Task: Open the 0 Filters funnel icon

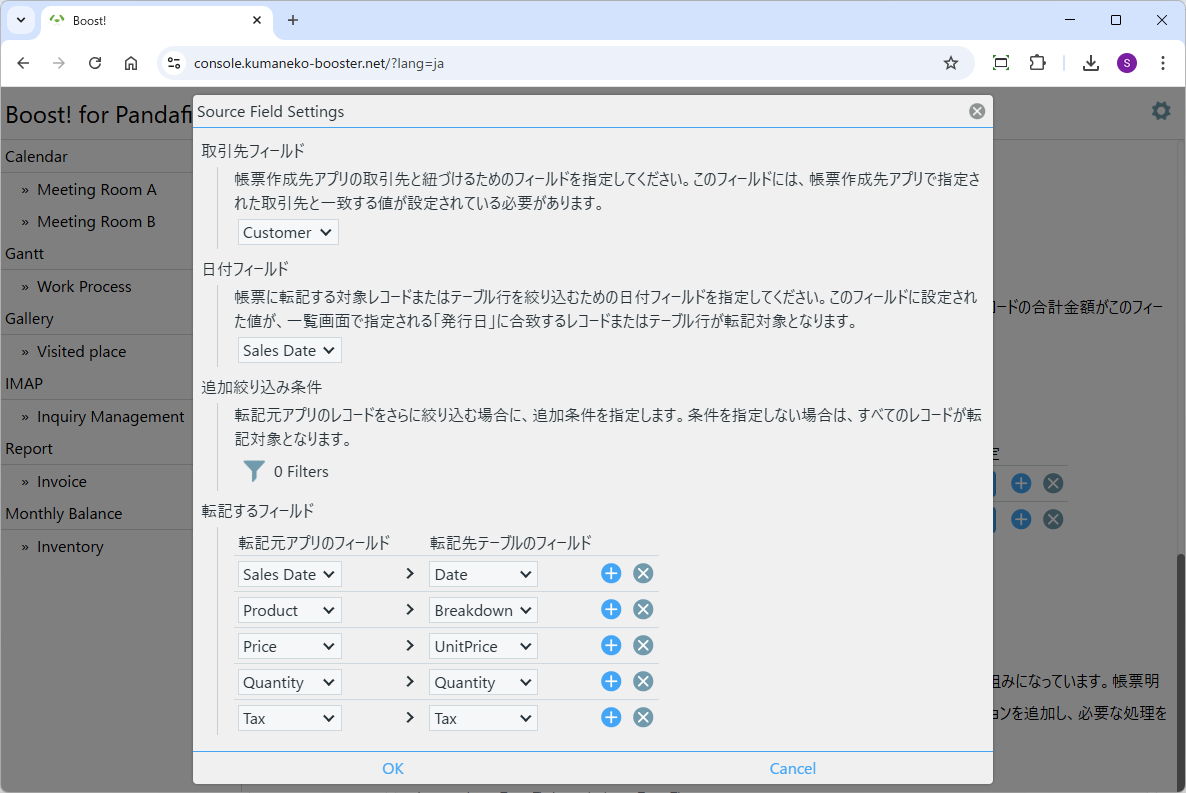Action: click(x=255, y=471)
